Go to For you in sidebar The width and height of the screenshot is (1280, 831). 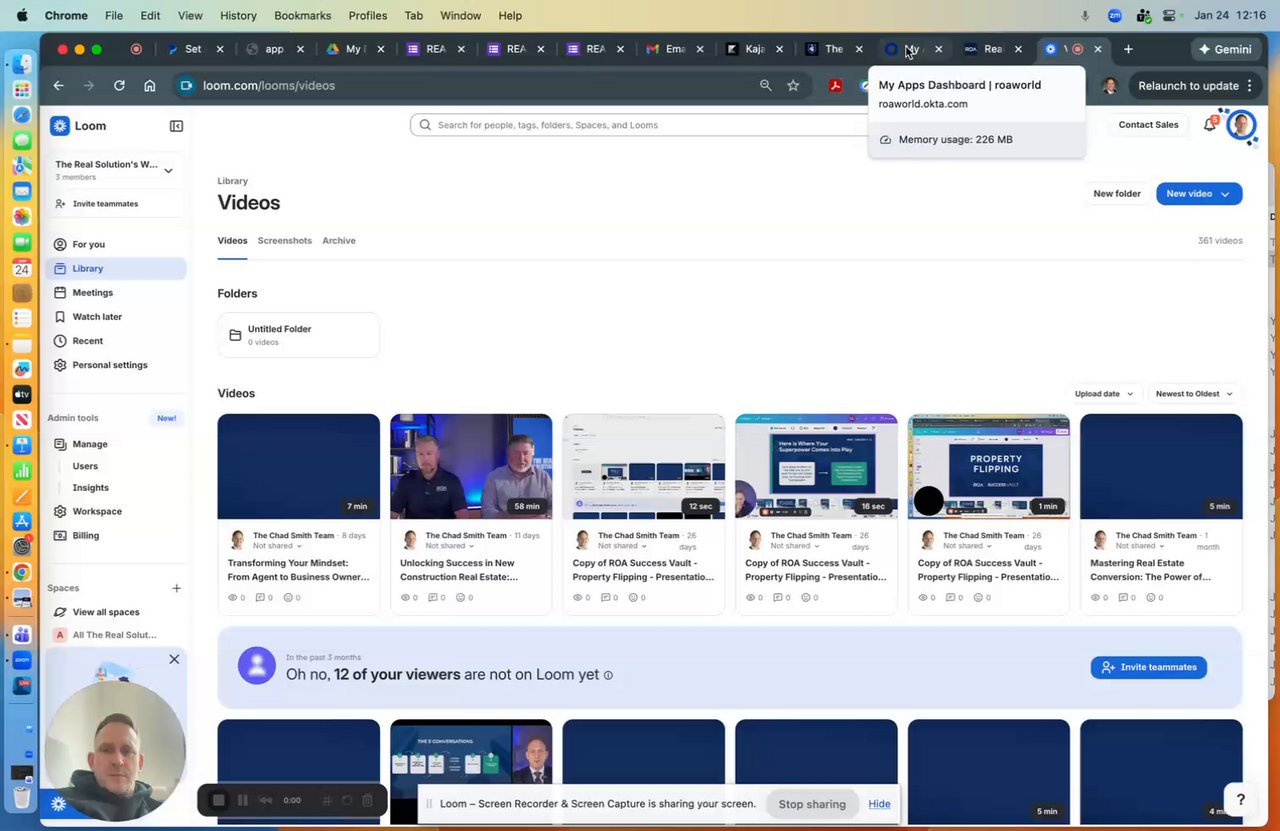pos(88,244)
